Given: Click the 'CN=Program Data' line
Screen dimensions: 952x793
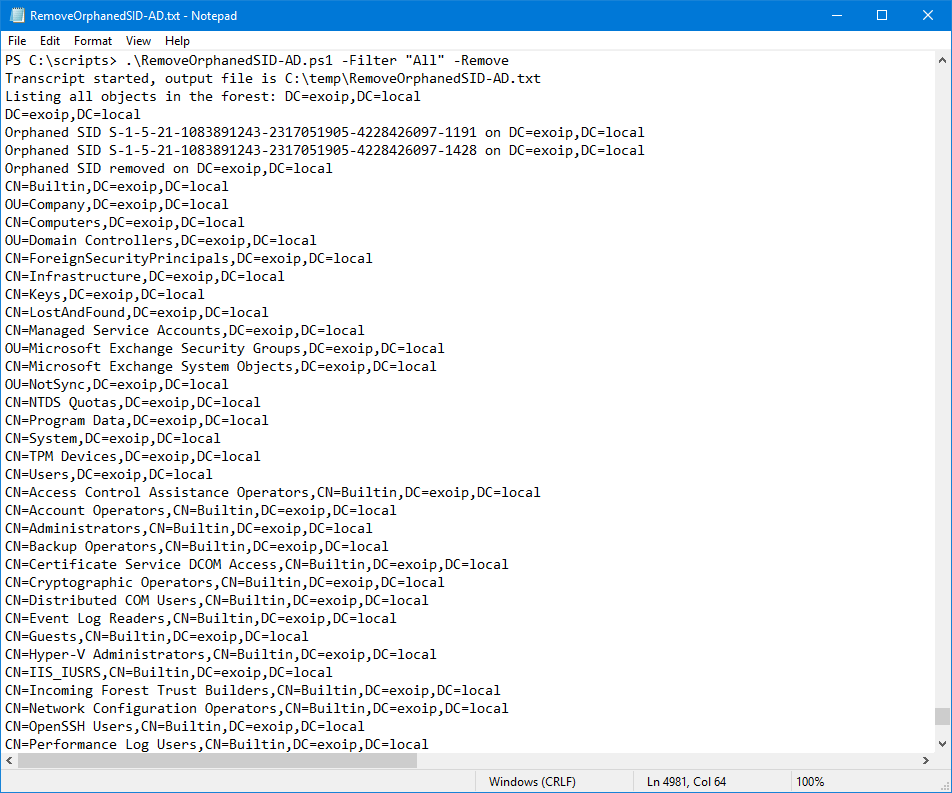Looking at the screenshot, I should click(x=137, y=421).
